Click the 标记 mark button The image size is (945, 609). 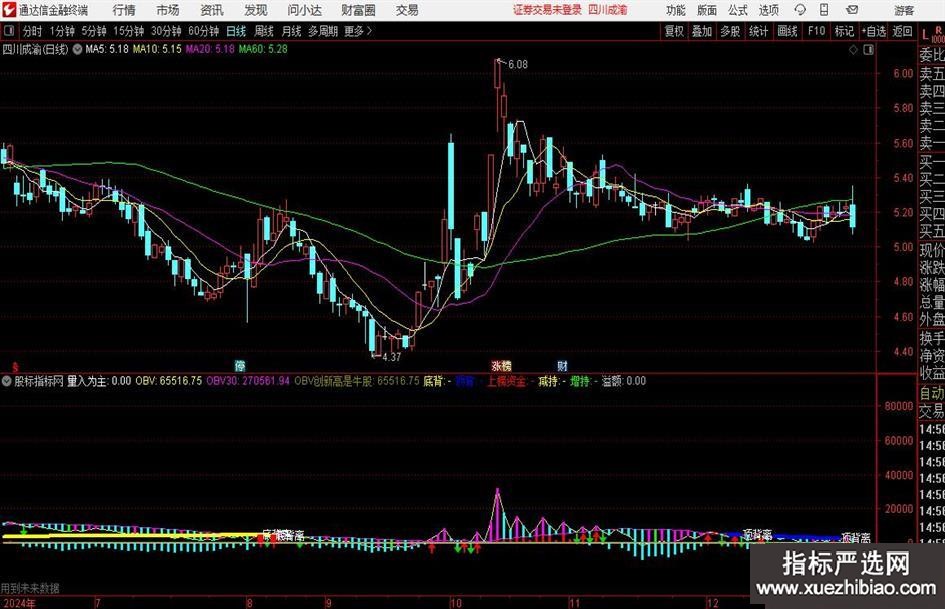click(844, 31)
